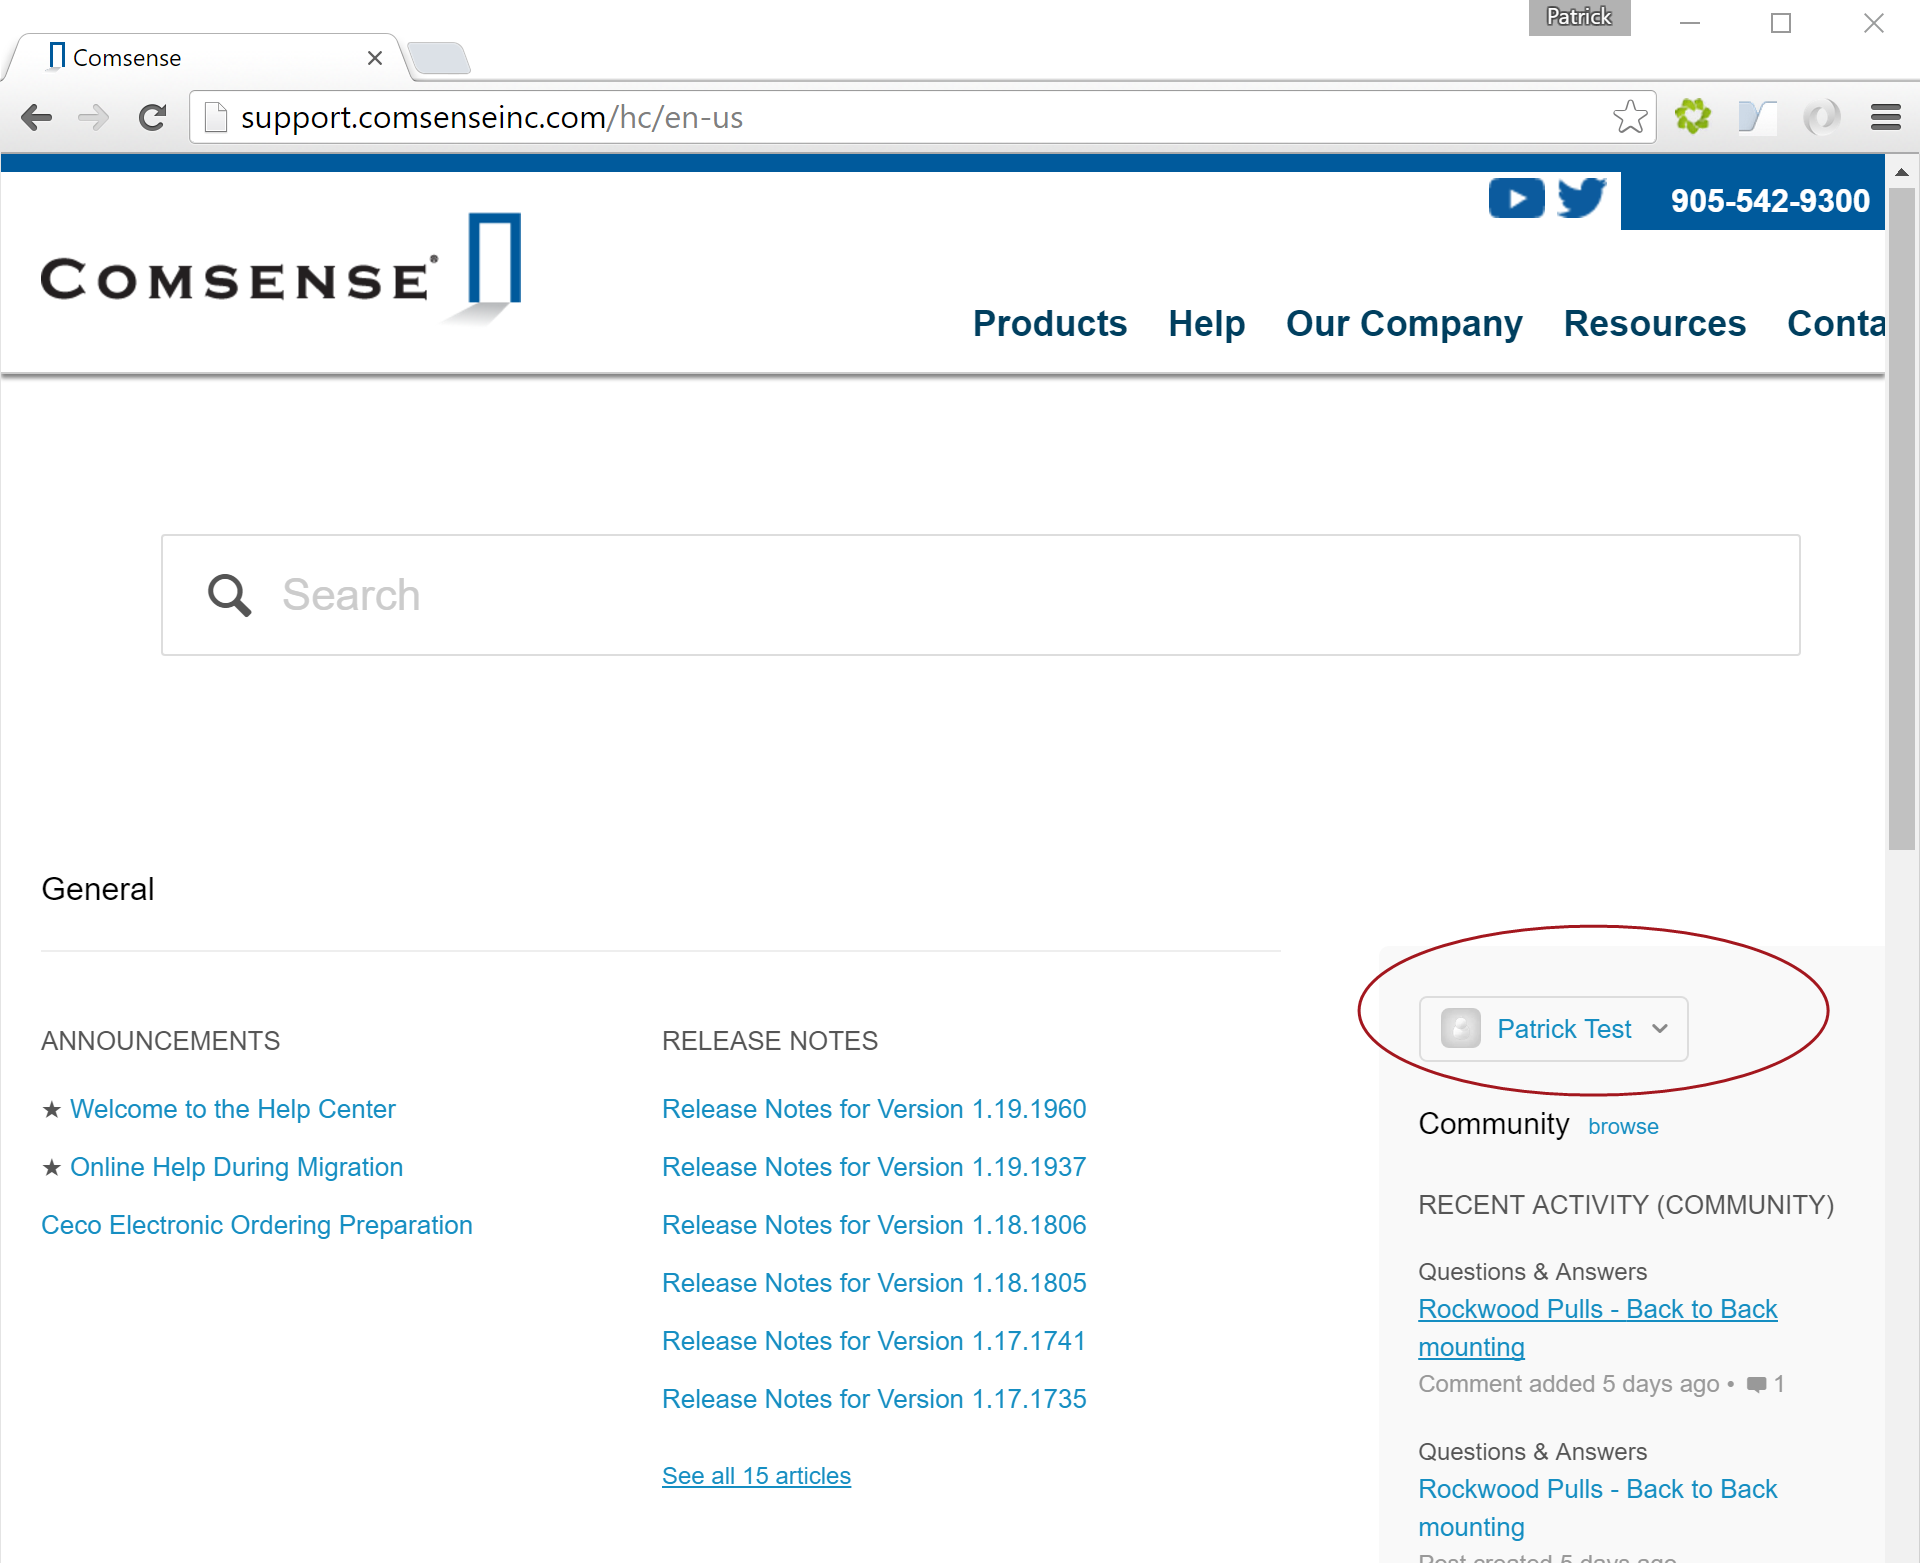
Task: Open Comsense Twitter page icon
Action: click(1582, 198)
